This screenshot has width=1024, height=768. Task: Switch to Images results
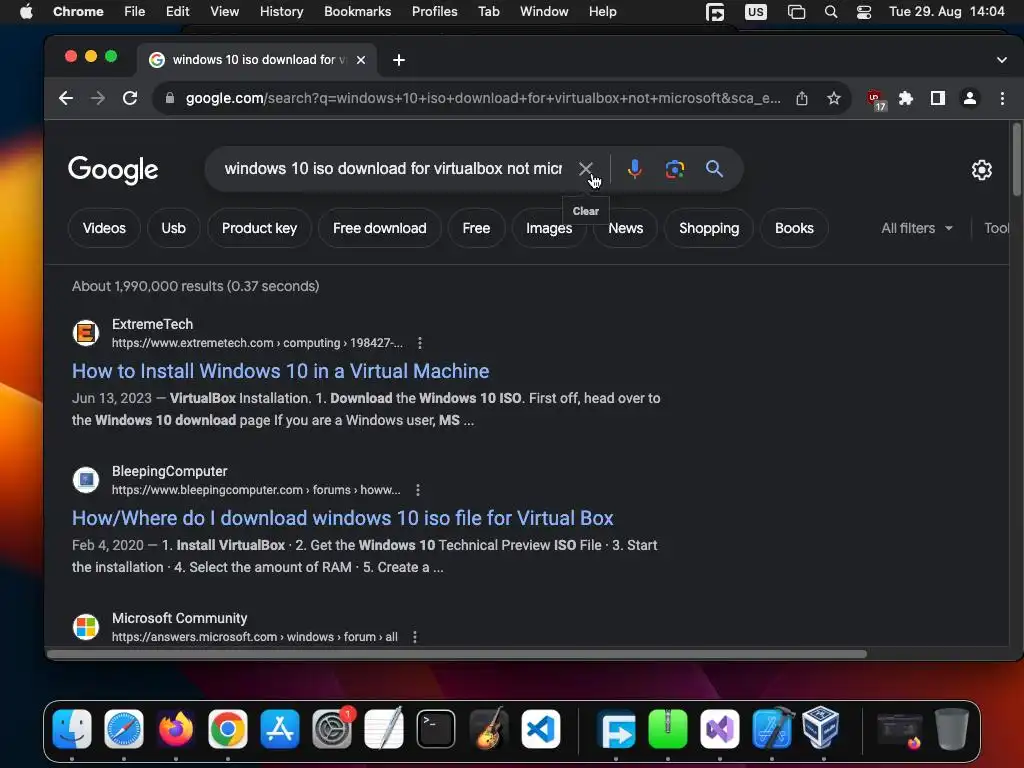click(549, 228)
